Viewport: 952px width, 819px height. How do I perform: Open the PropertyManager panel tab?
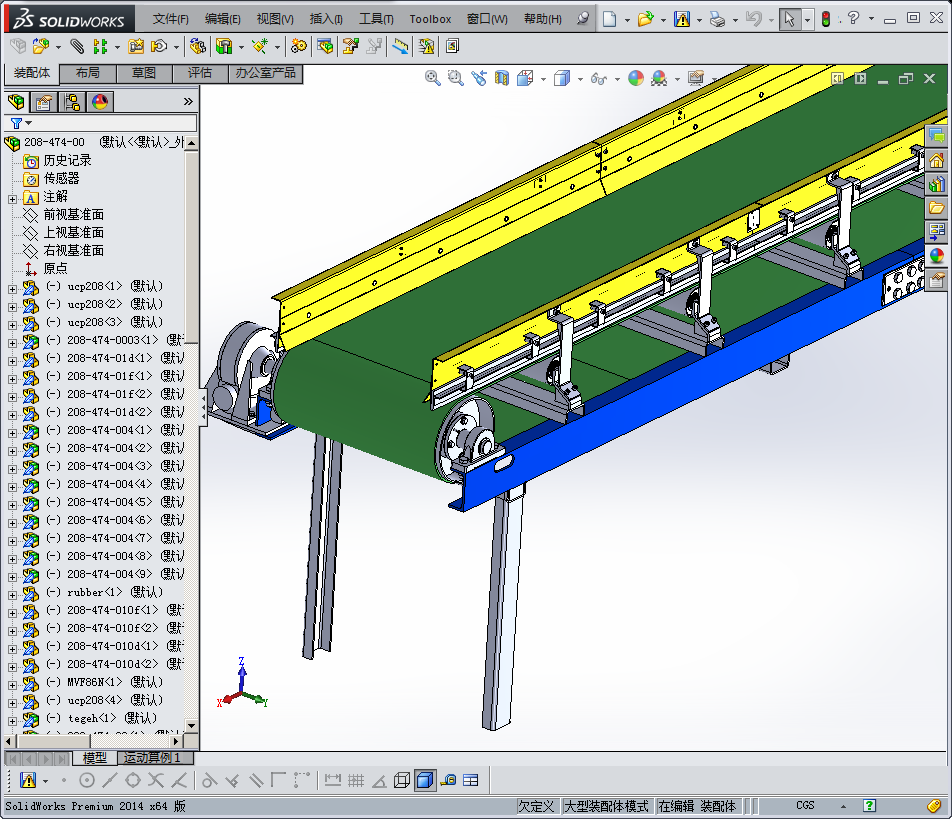pos(43,101)
